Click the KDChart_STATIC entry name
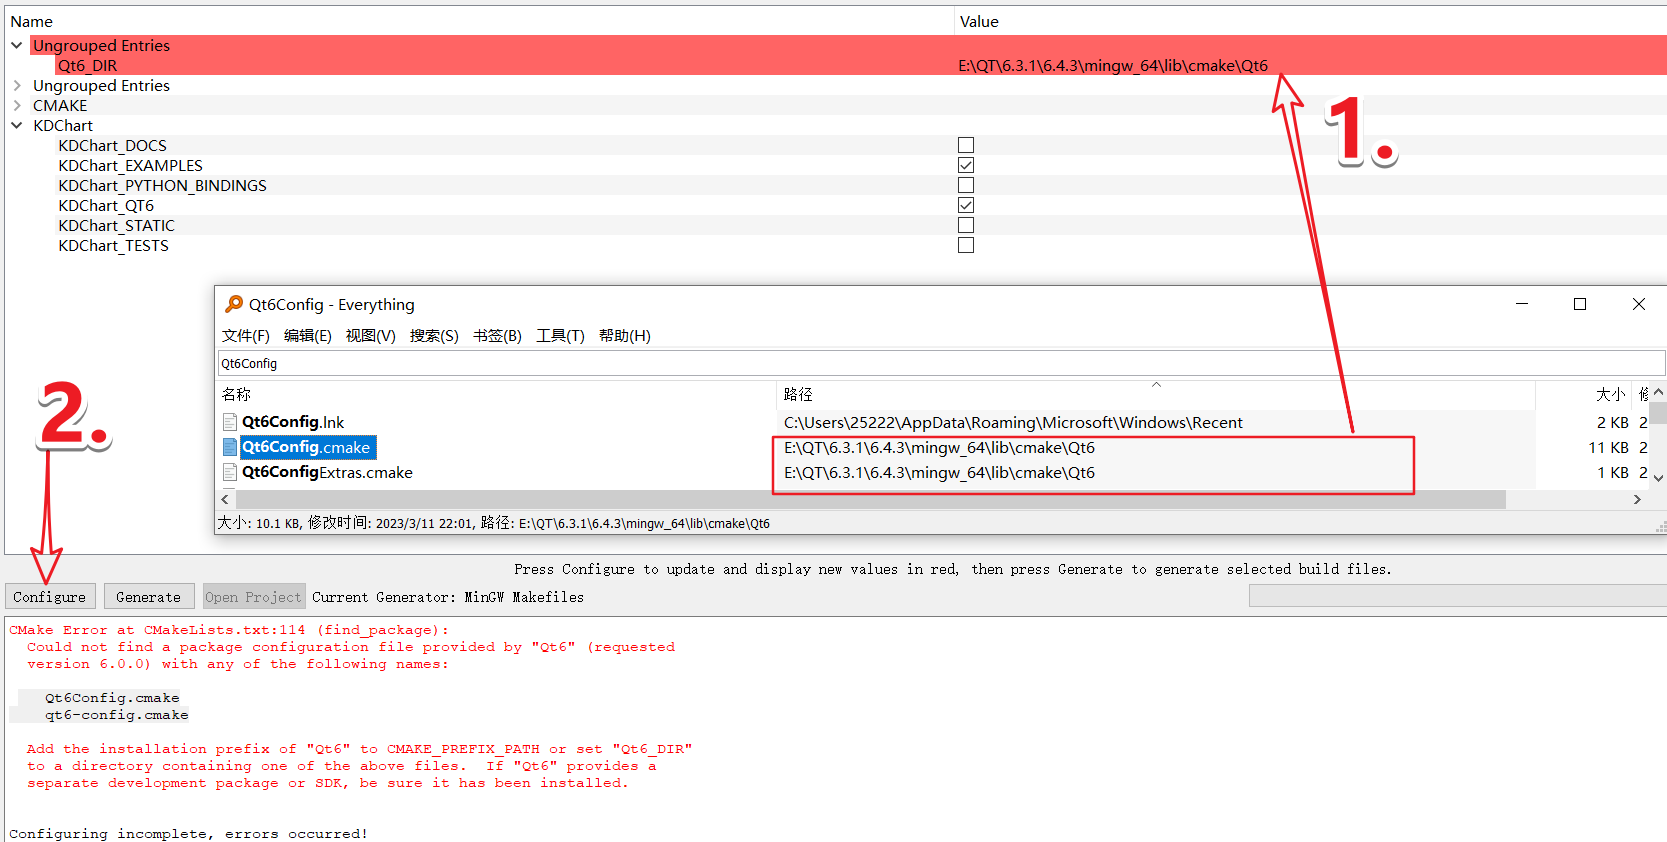 [x=116, y=225]
